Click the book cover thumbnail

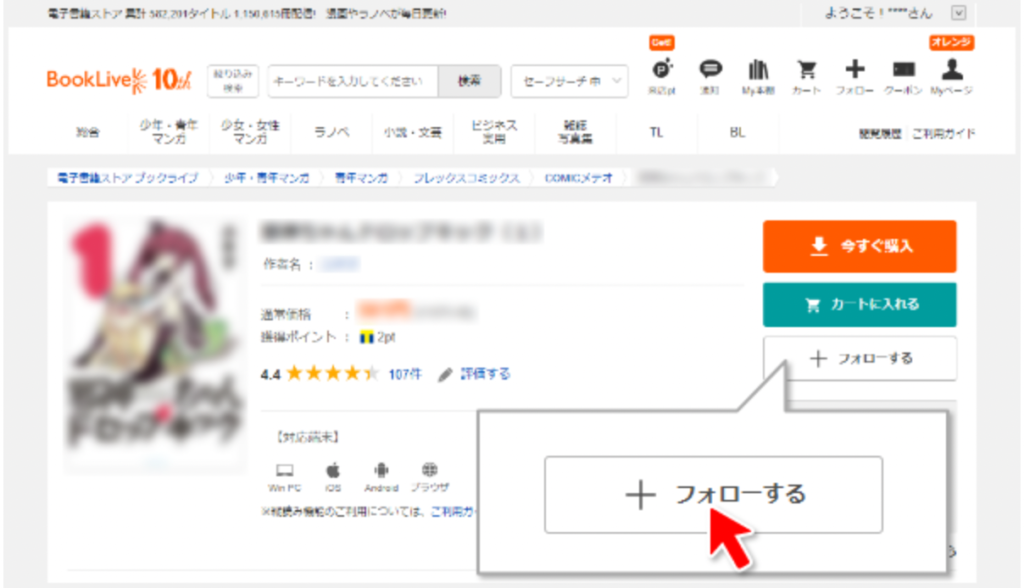155,342
